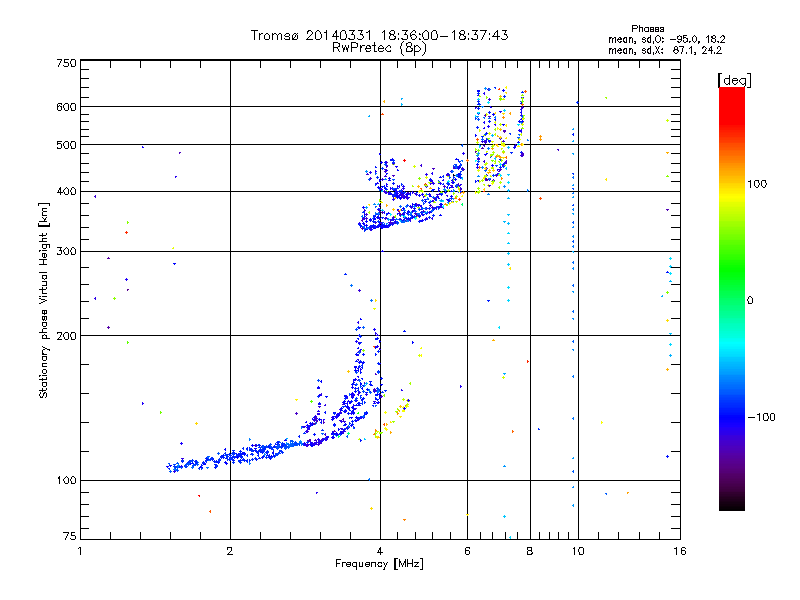Click the colorbar tick label '0'
This screenshot has height=600, width=800.
tap(750, 301)
